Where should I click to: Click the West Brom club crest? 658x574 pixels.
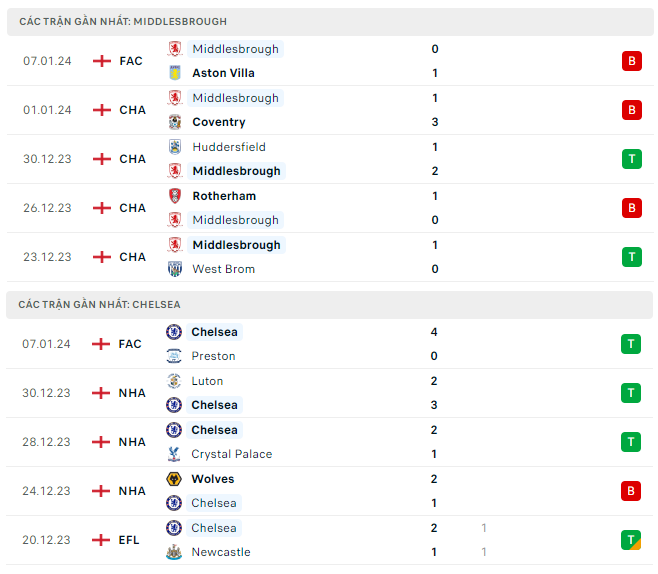[x=175, y=269]
